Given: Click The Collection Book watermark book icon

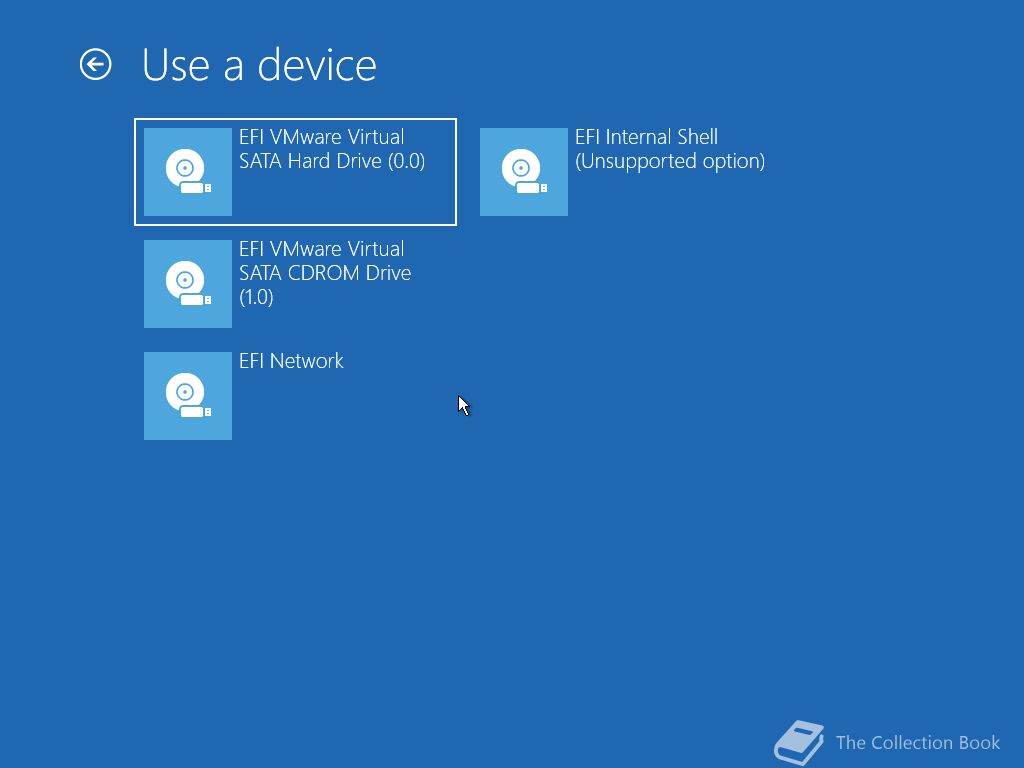Looking at the screenshot, I should click(799, 742).
